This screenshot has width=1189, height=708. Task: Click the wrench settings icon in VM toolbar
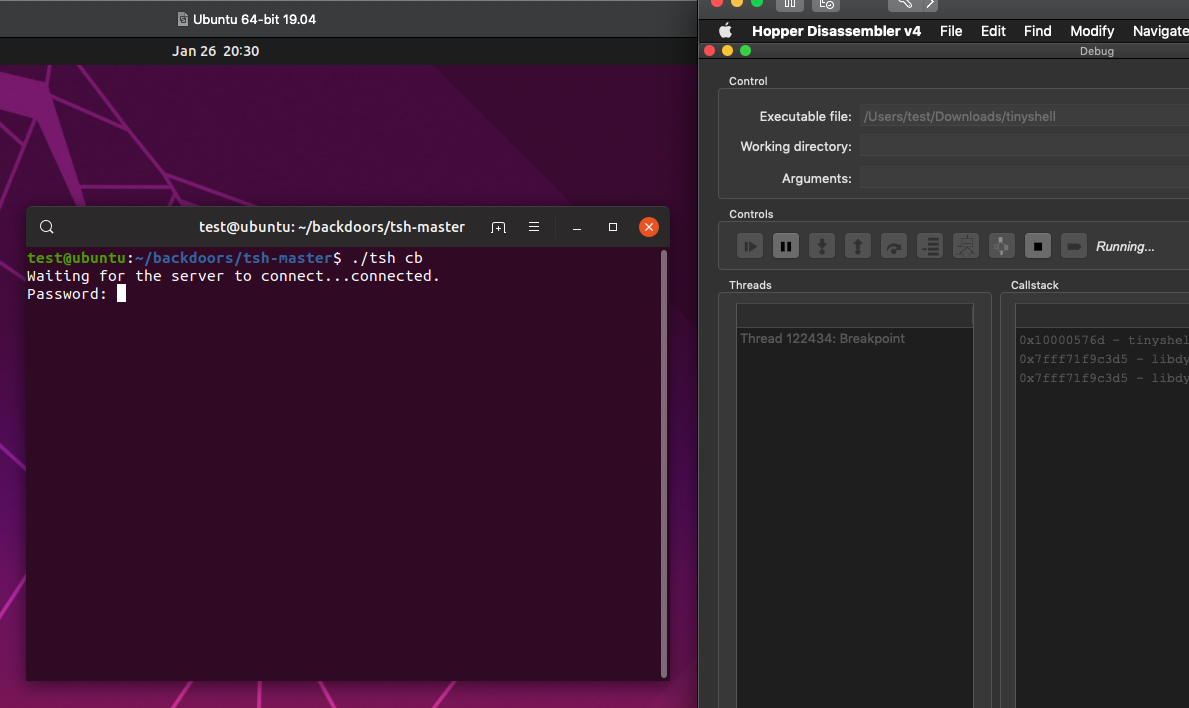[x=905, y=5]
